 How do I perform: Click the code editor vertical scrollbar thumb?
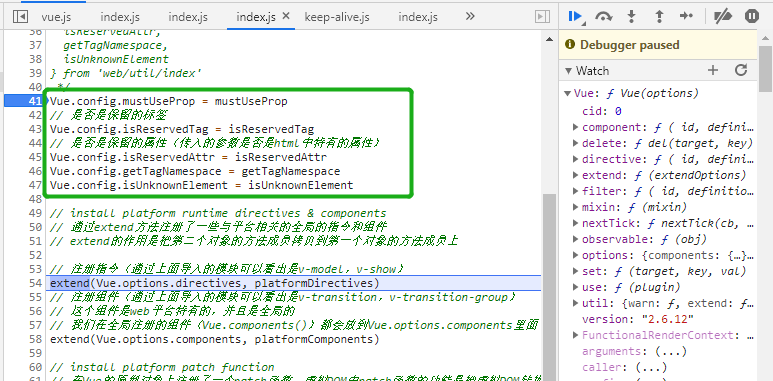point(549,286)
